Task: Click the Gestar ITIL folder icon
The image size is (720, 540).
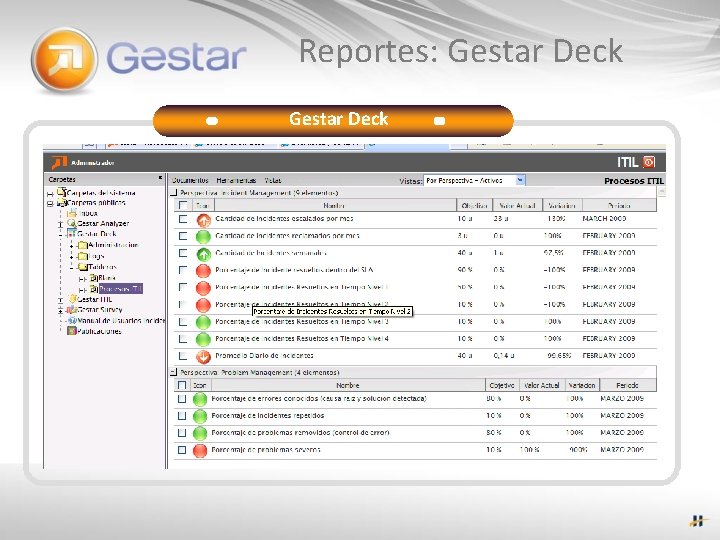Action: (72, 299)
